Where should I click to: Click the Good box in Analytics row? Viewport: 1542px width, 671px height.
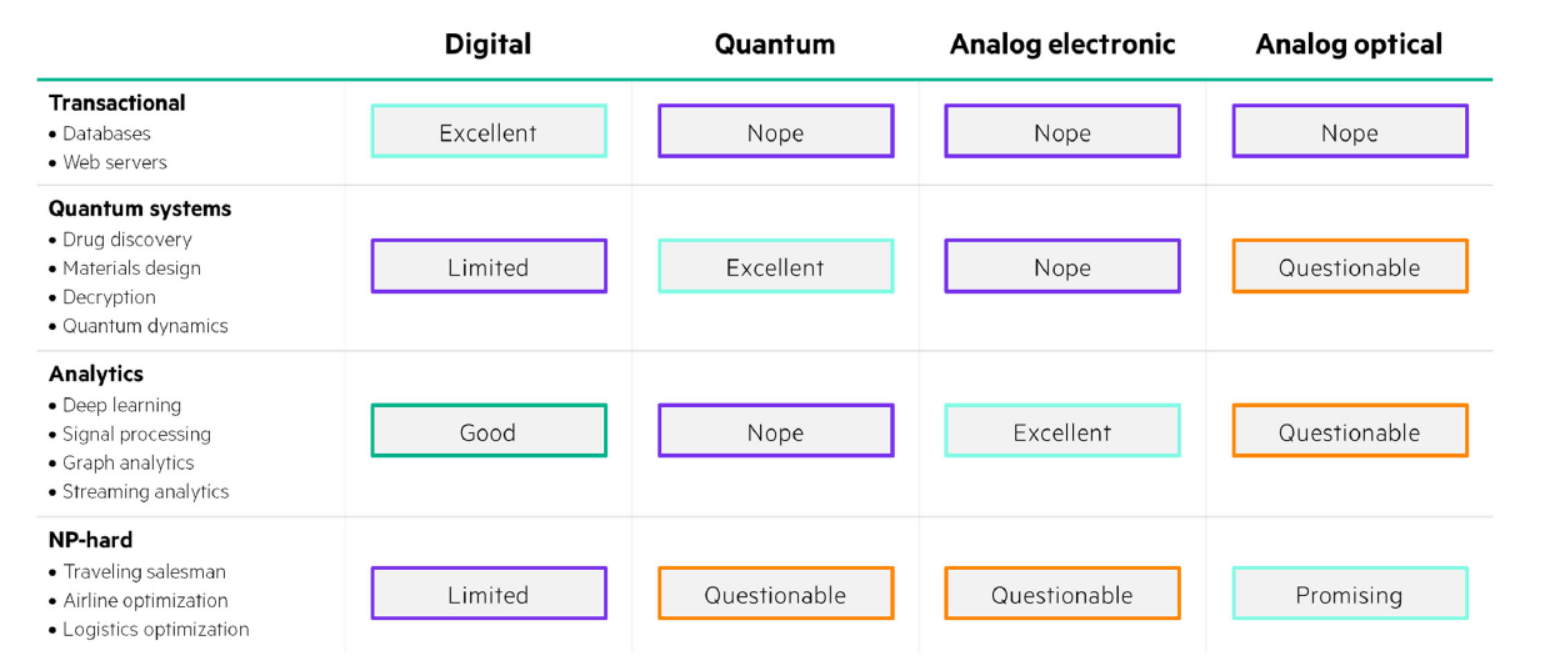coord(488,431)
